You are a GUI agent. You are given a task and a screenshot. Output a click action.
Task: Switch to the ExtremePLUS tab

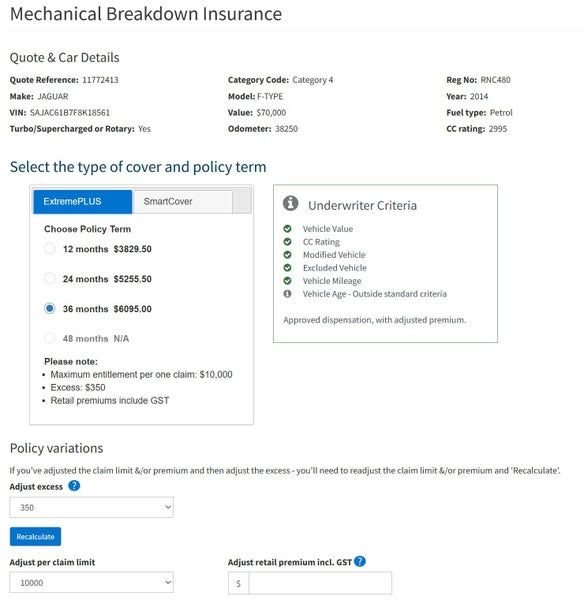[83, 202]
